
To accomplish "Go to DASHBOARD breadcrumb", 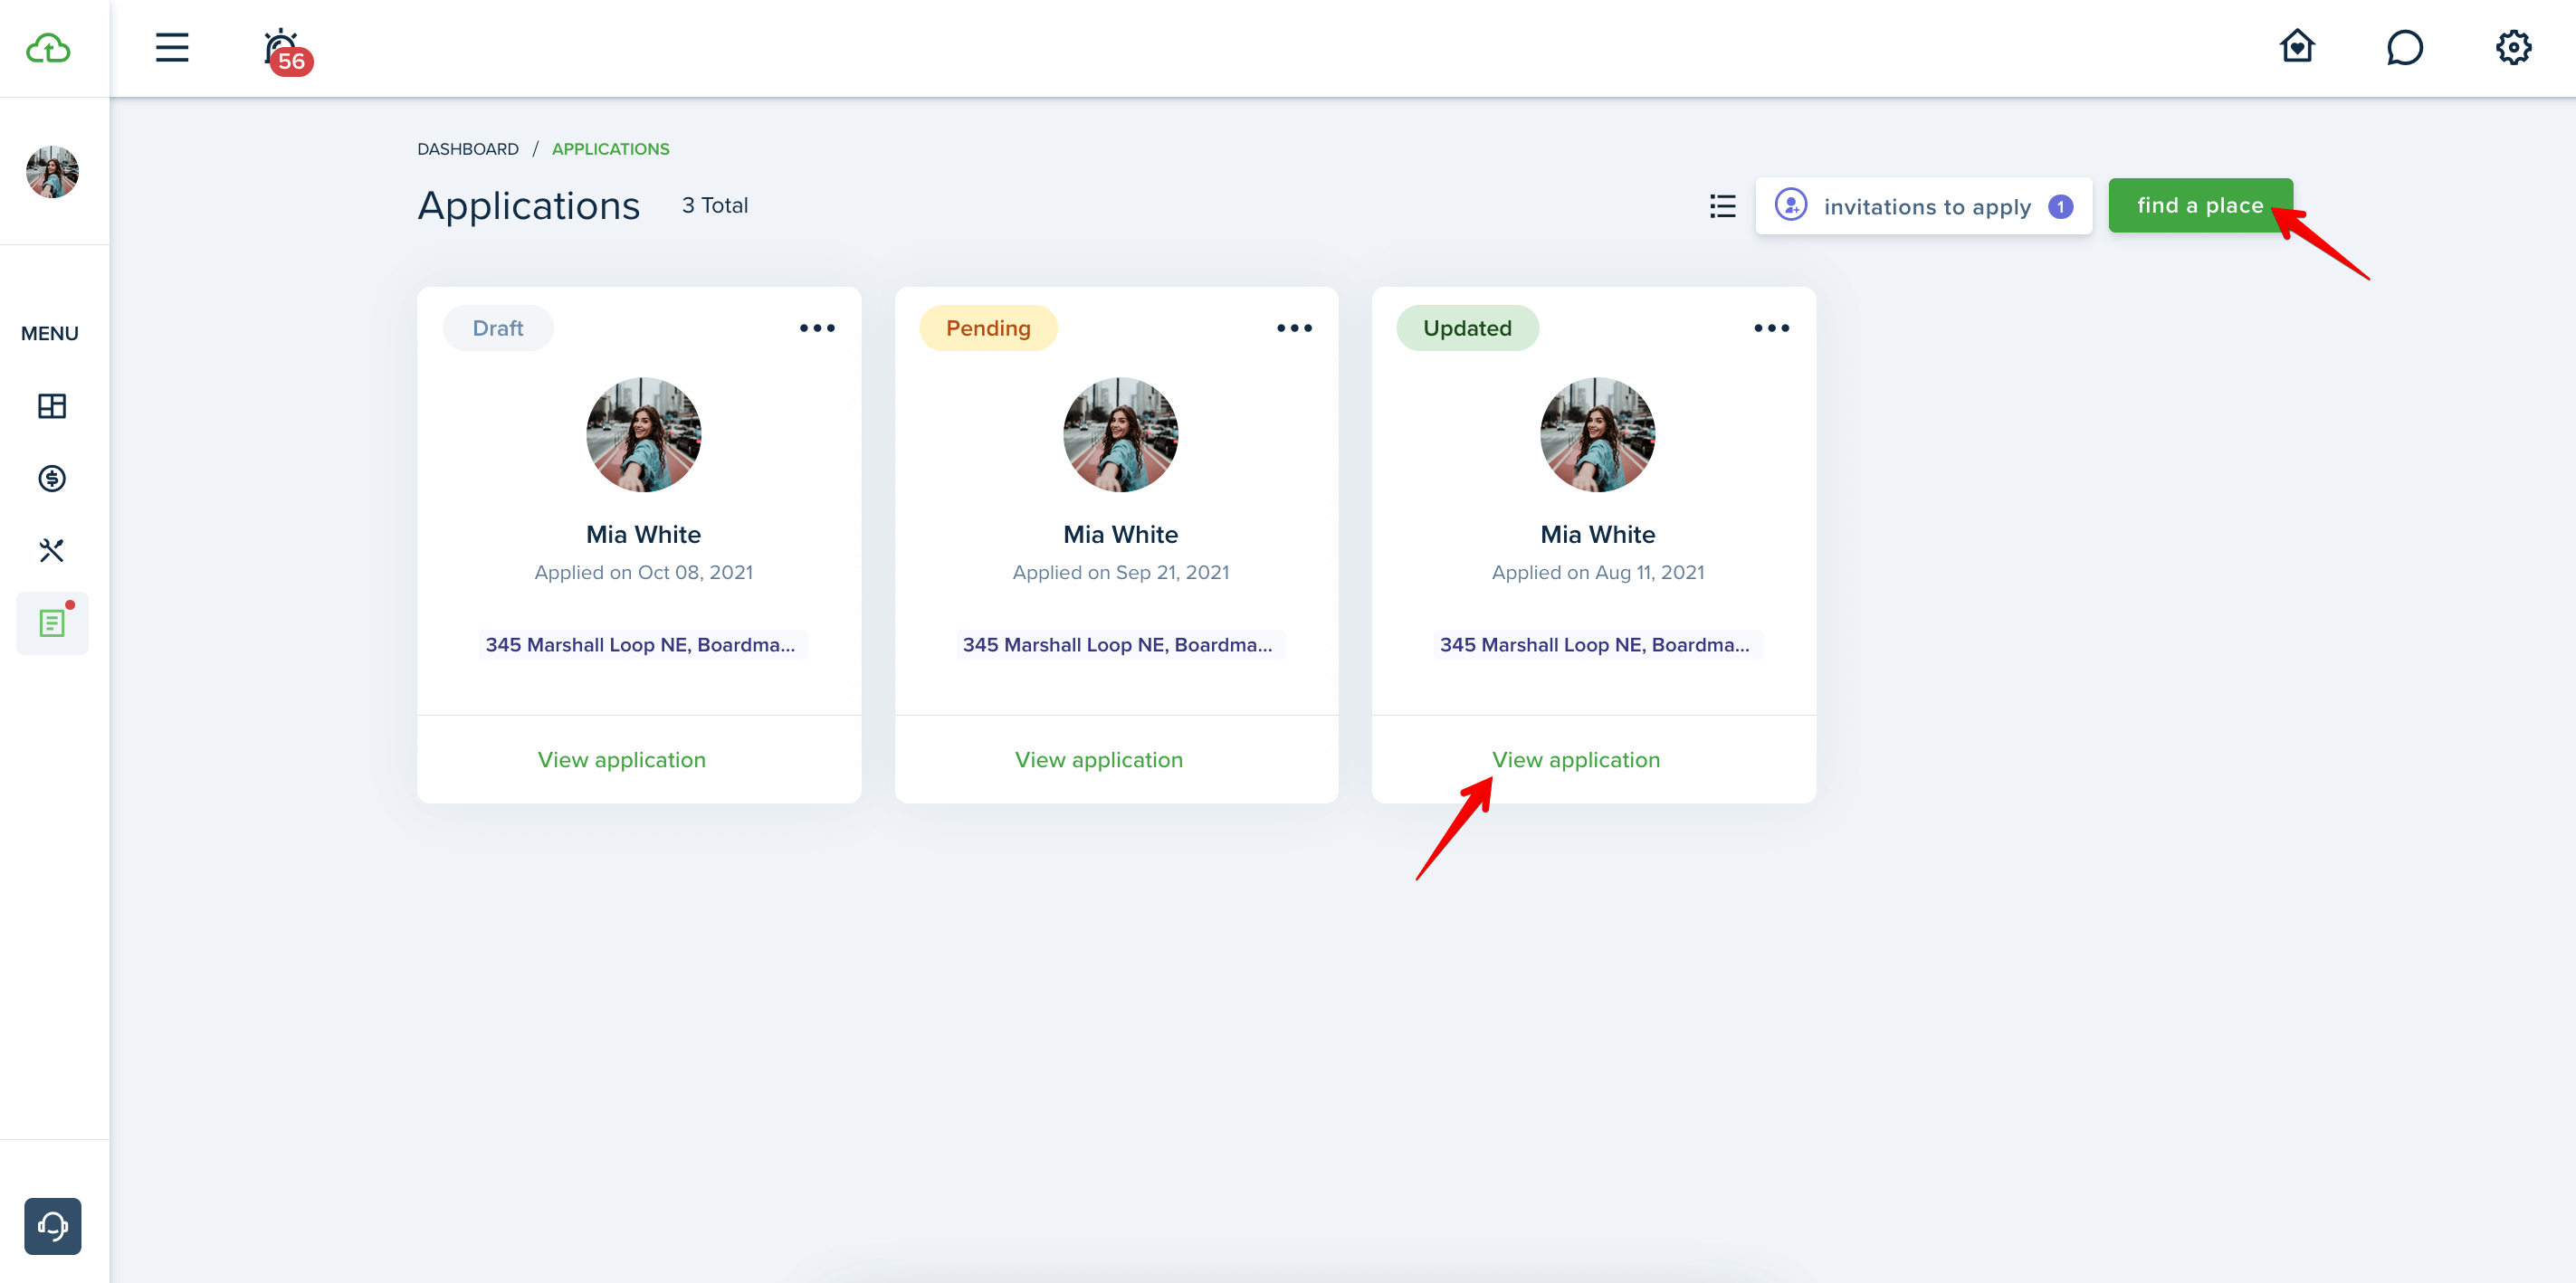I will [468, 149].
